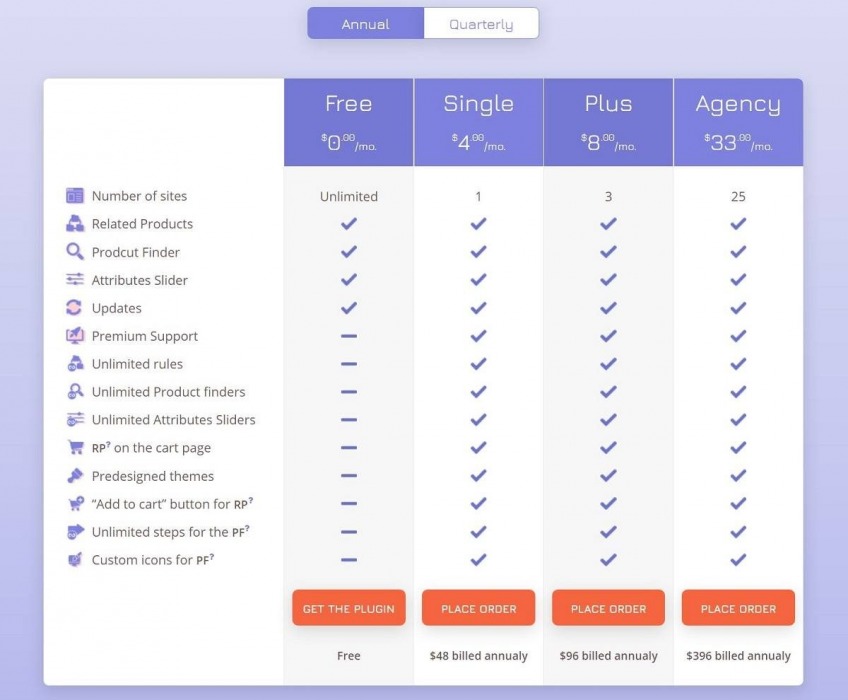Click the Predesigned themes brush icon

(75, 476)
